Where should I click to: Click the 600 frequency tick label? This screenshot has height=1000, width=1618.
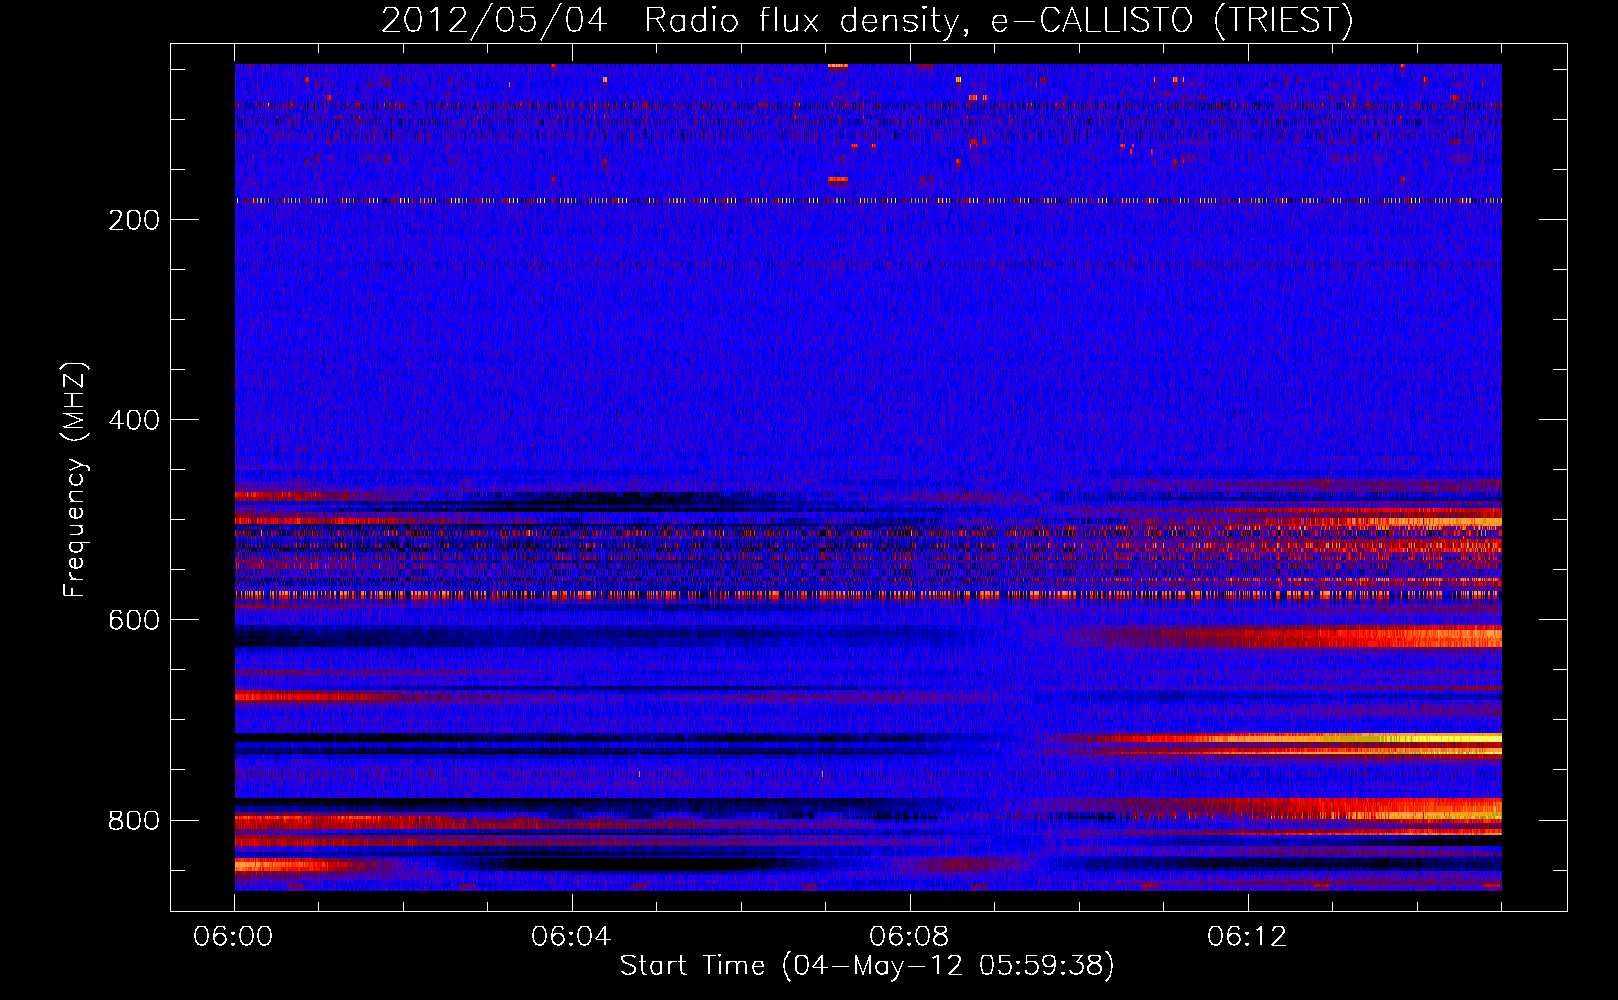[x=134, y=620]
